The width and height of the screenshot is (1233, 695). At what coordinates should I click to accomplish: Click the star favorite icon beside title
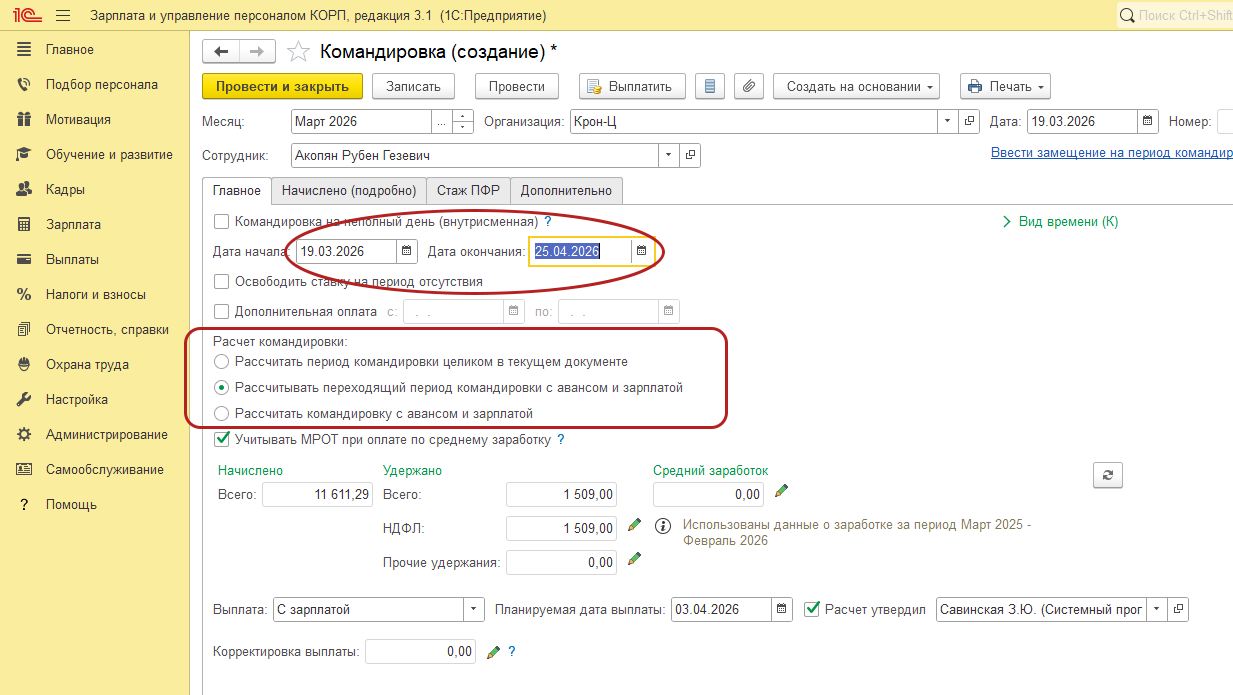point(298,52)
